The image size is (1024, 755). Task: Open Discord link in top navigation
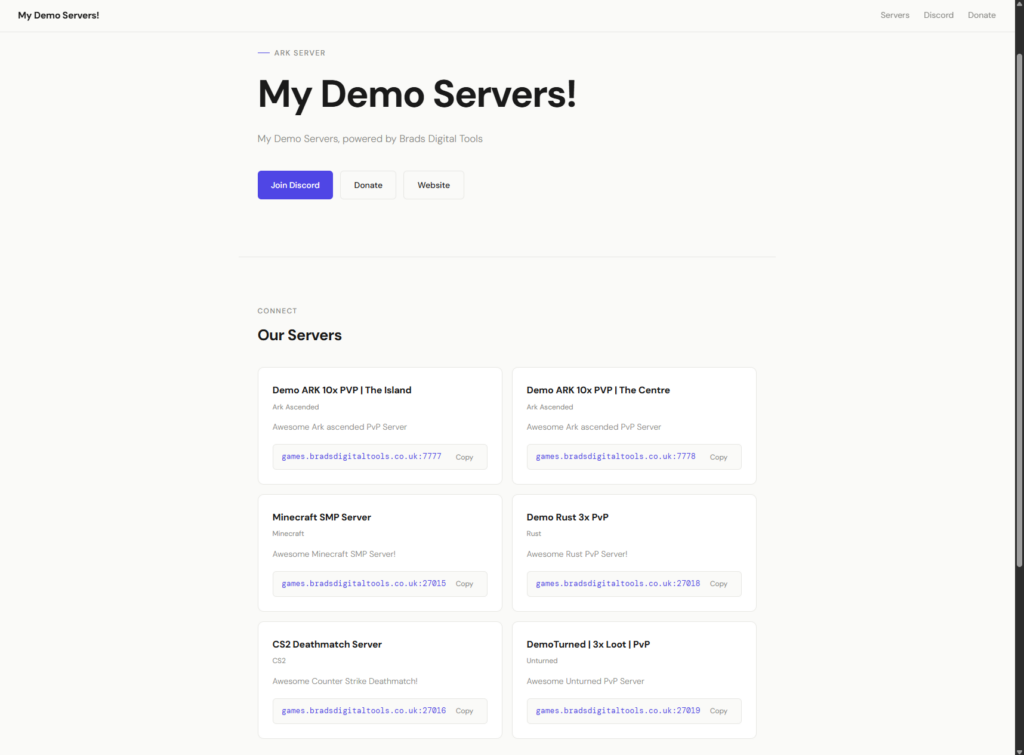(938, 15)
